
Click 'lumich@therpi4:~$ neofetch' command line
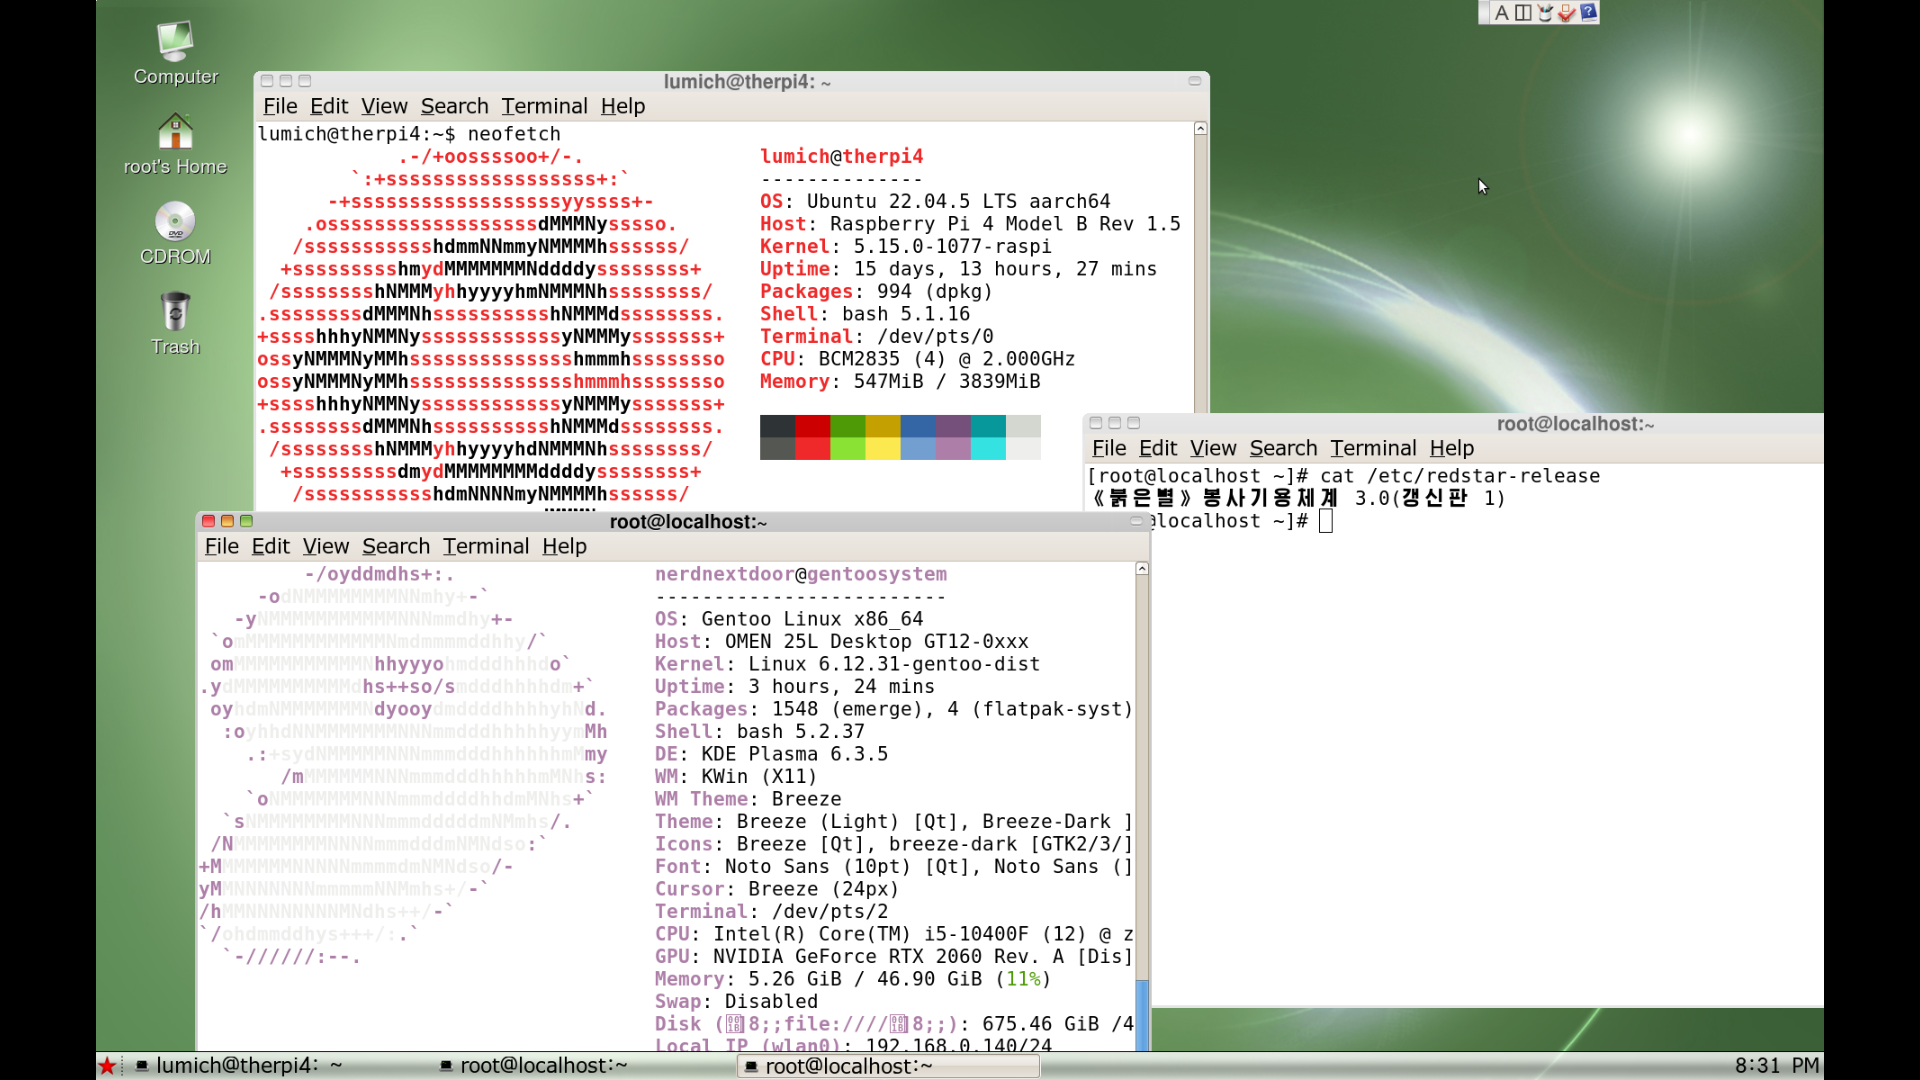pos(409,134)
